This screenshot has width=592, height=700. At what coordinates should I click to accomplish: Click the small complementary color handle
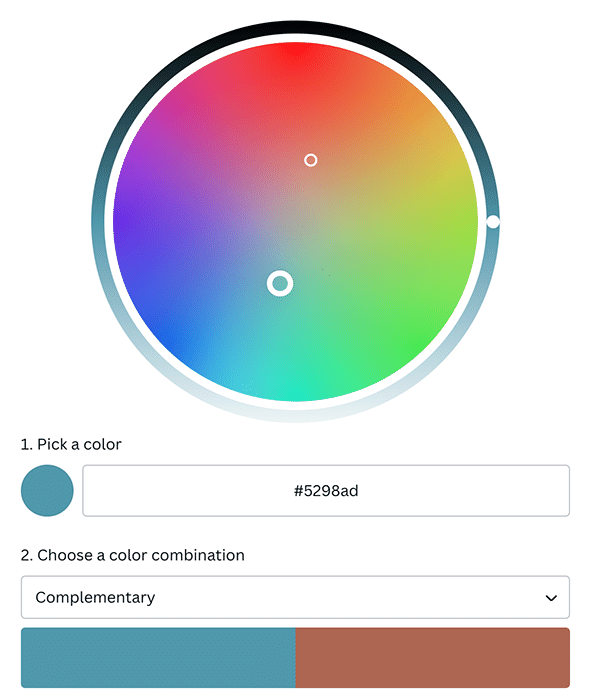pos(311,160)
